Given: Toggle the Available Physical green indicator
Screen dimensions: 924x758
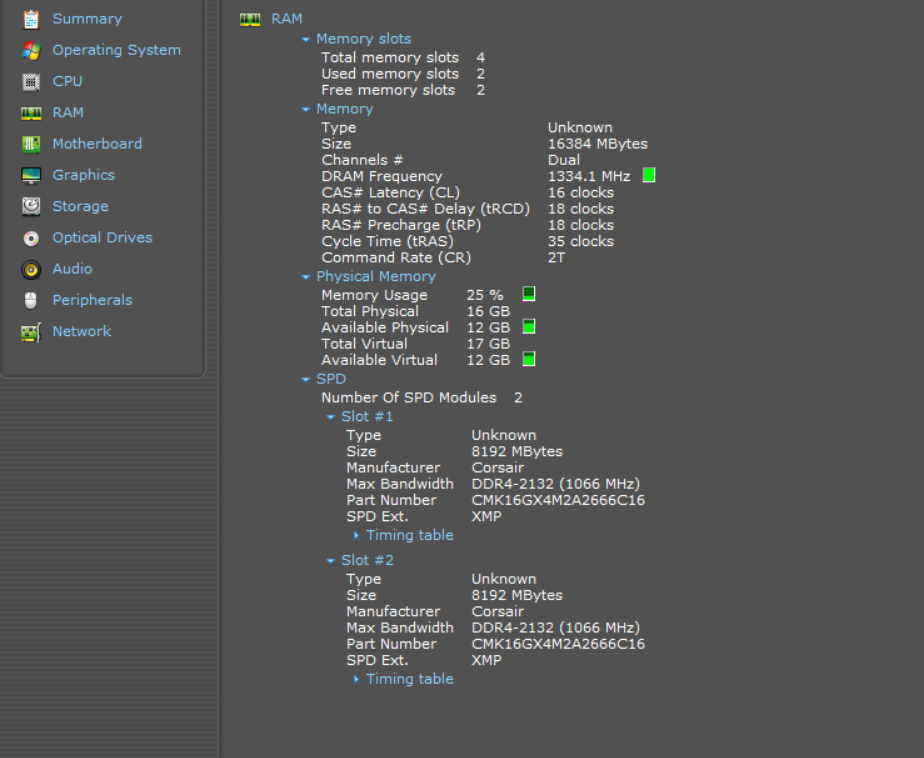Looking at the screenshot, I should coord(529,327).
